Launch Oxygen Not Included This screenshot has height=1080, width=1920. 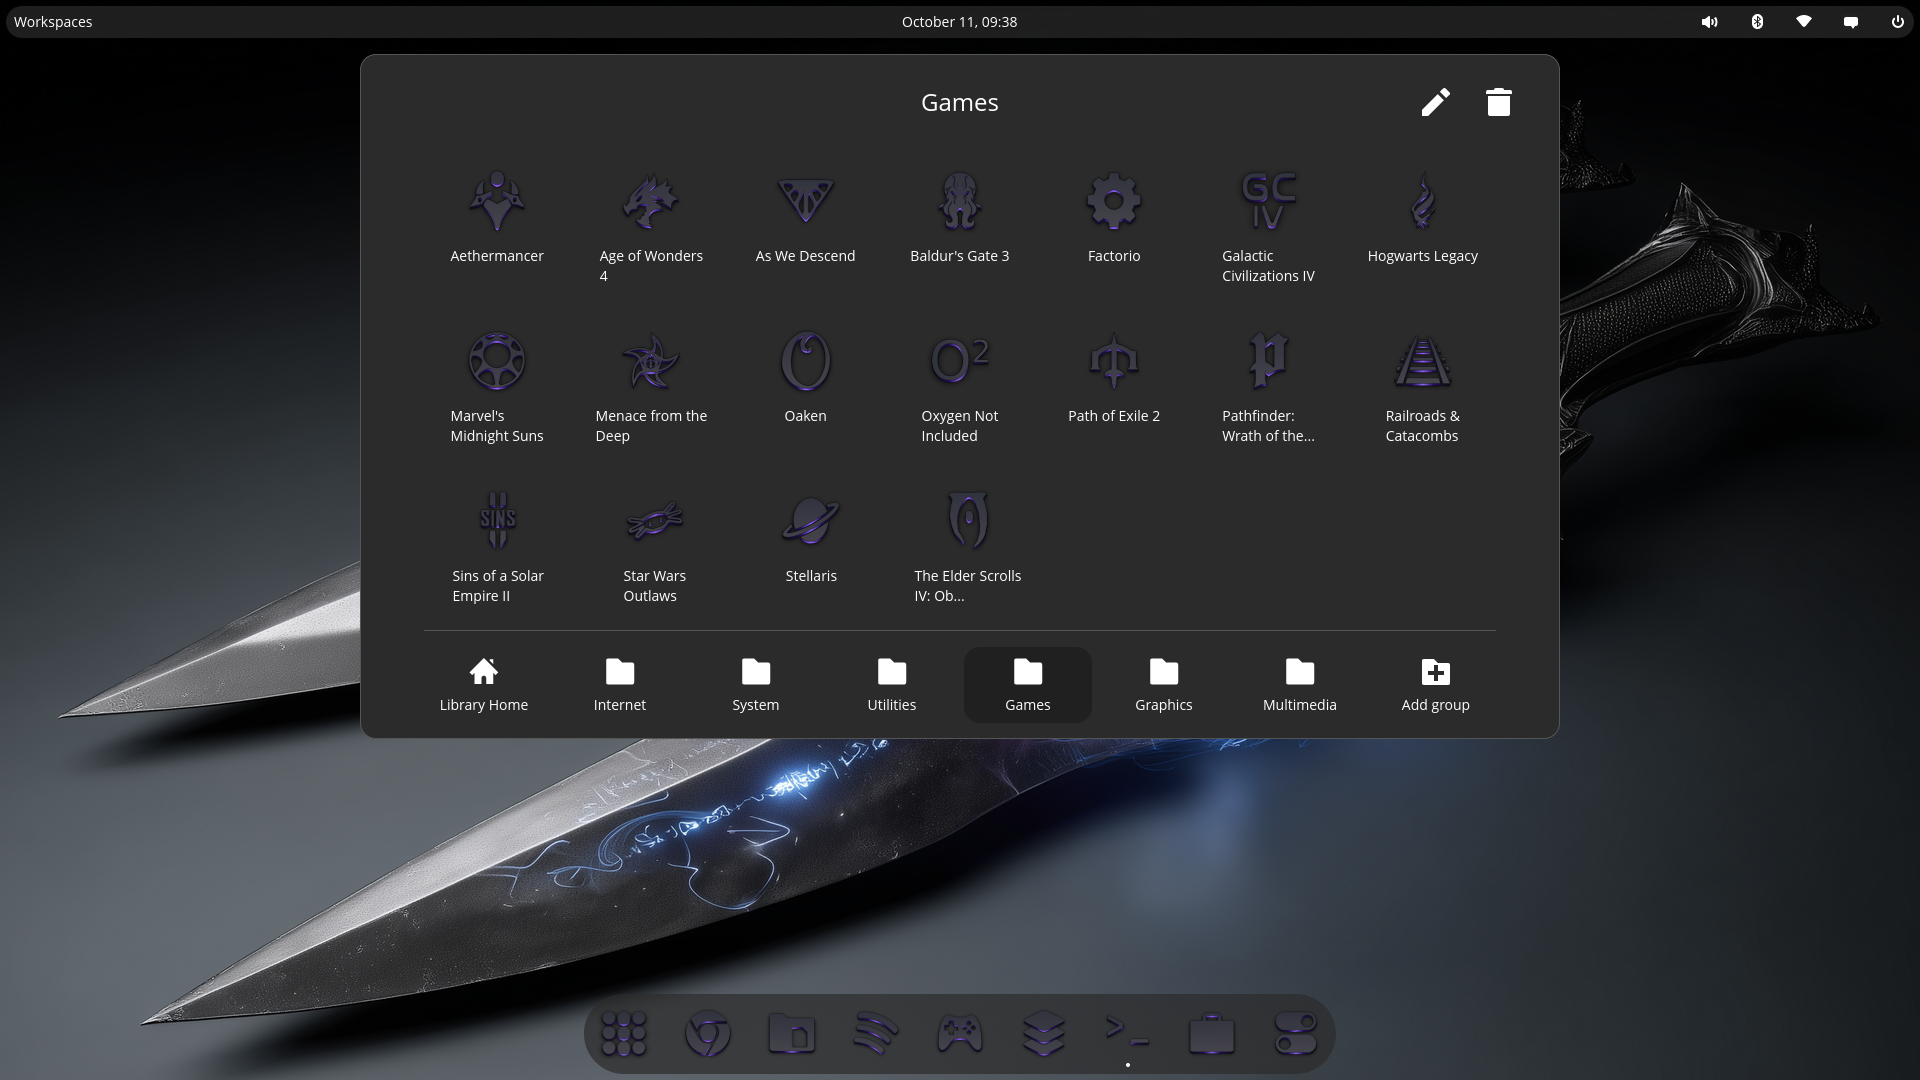(959, 363)
